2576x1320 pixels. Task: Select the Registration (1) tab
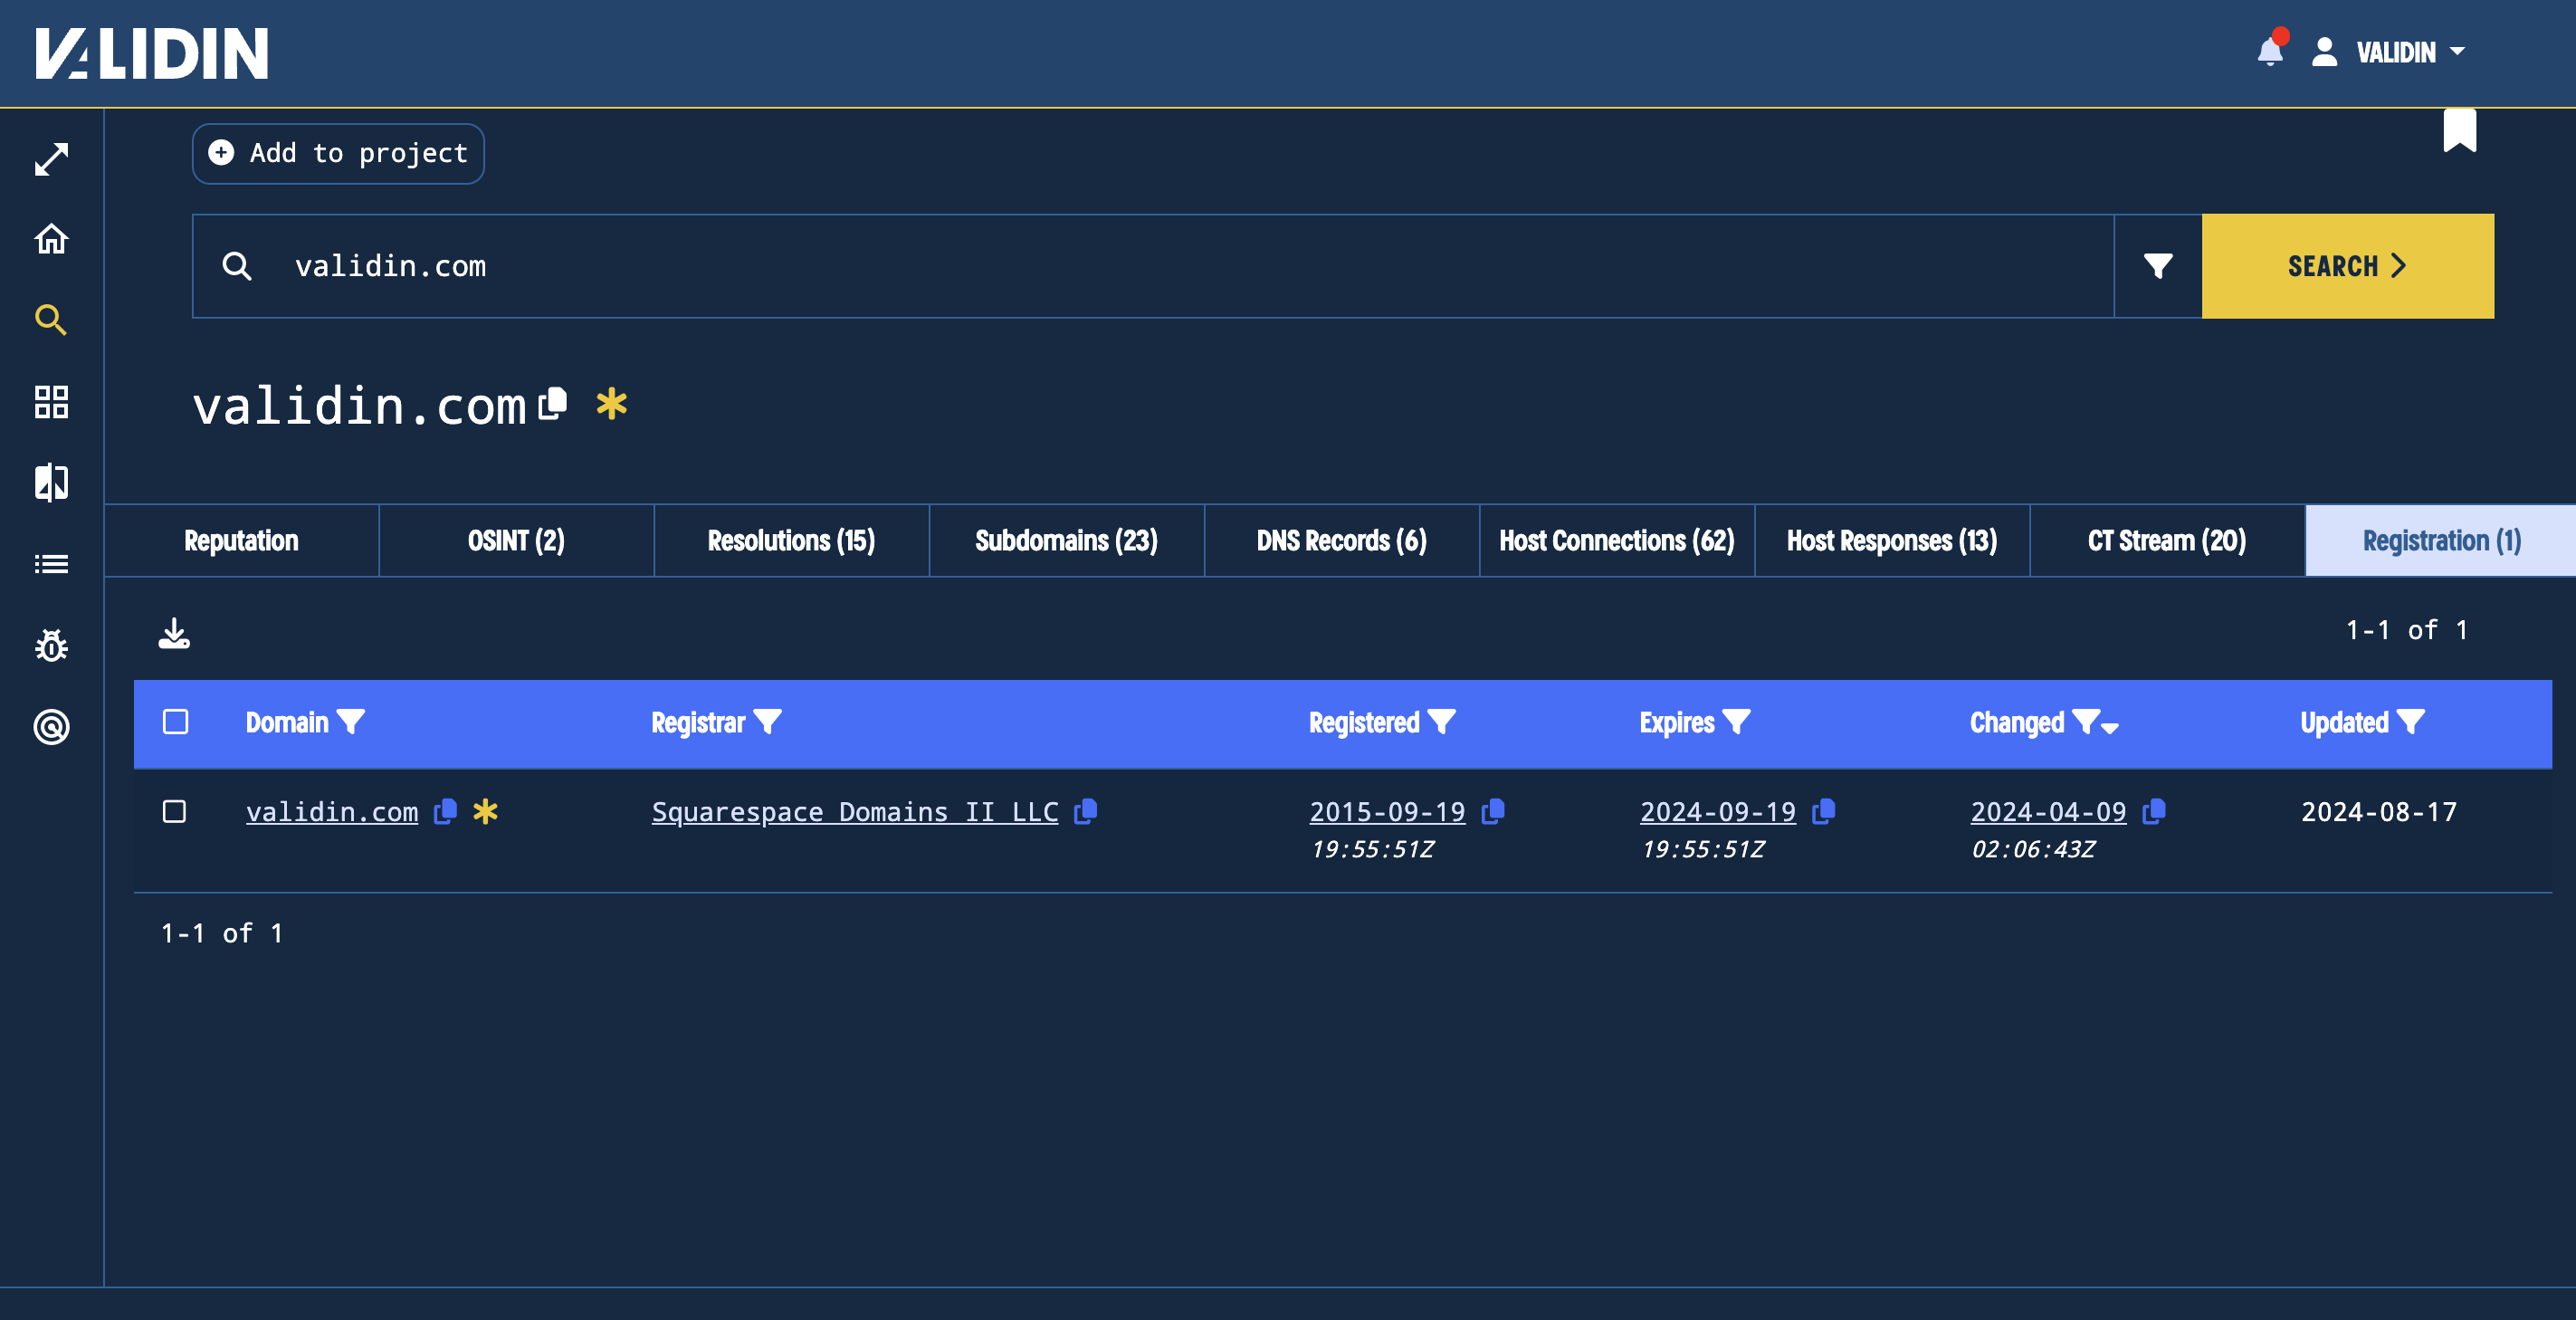click(x=2441, y=540)
